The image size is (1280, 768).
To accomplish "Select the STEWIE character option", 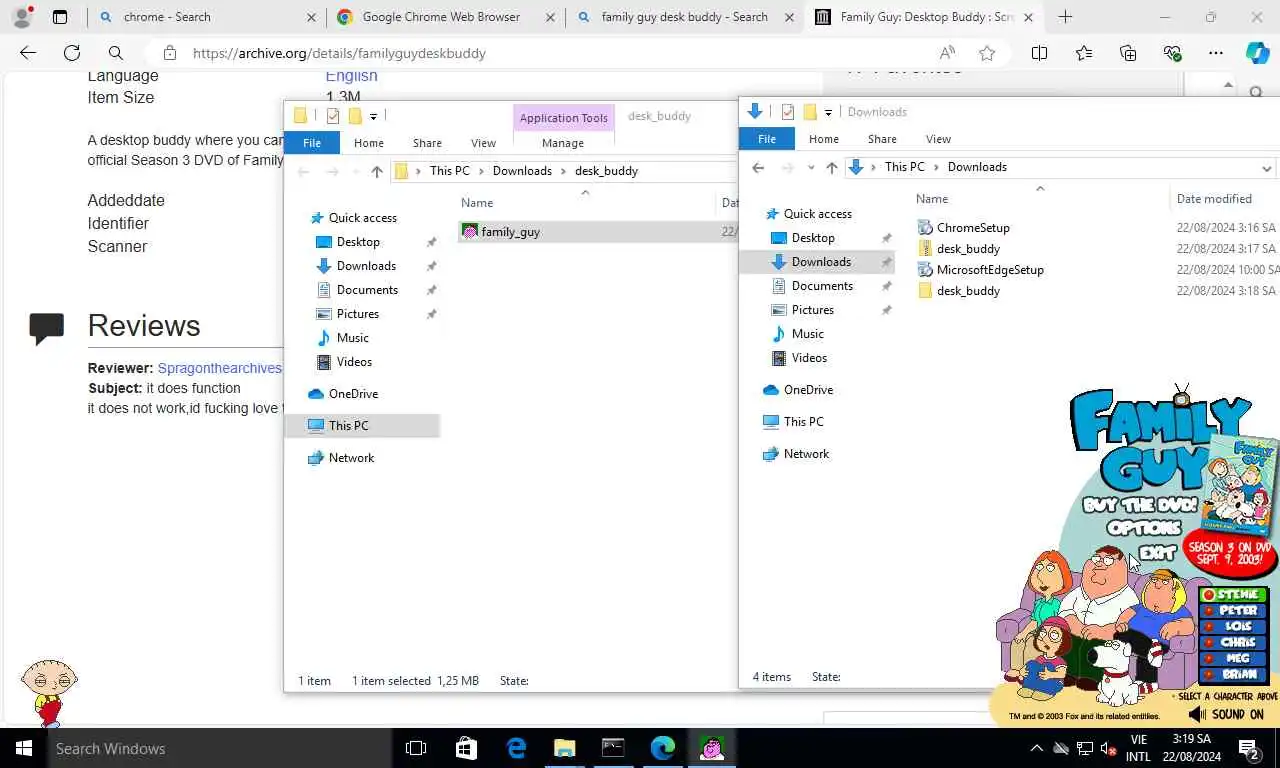I will click(1232, 595).
